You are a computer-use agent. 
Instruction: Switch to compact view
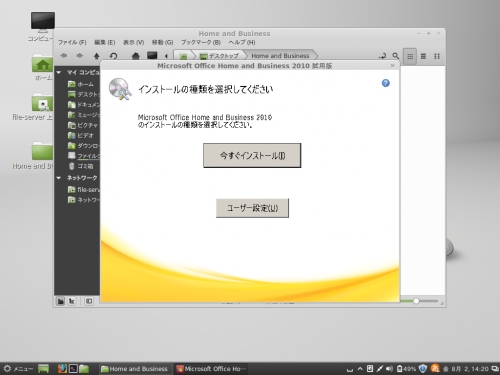[x=437, y=56]
